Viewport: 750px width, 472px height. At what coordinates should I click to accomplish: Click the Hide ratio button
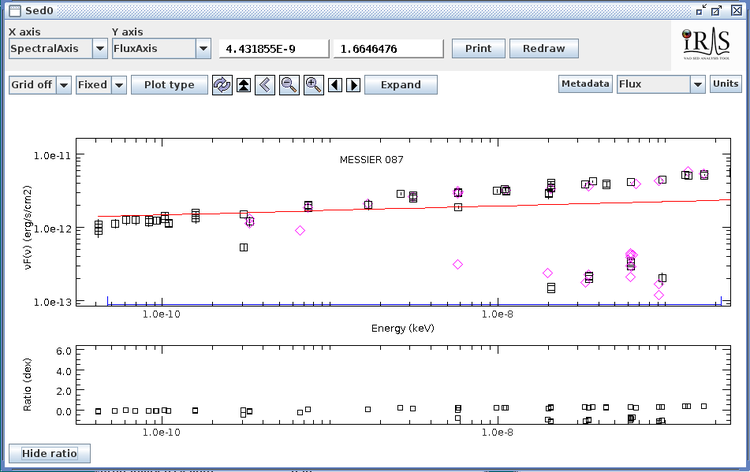[x=49, y=453]
